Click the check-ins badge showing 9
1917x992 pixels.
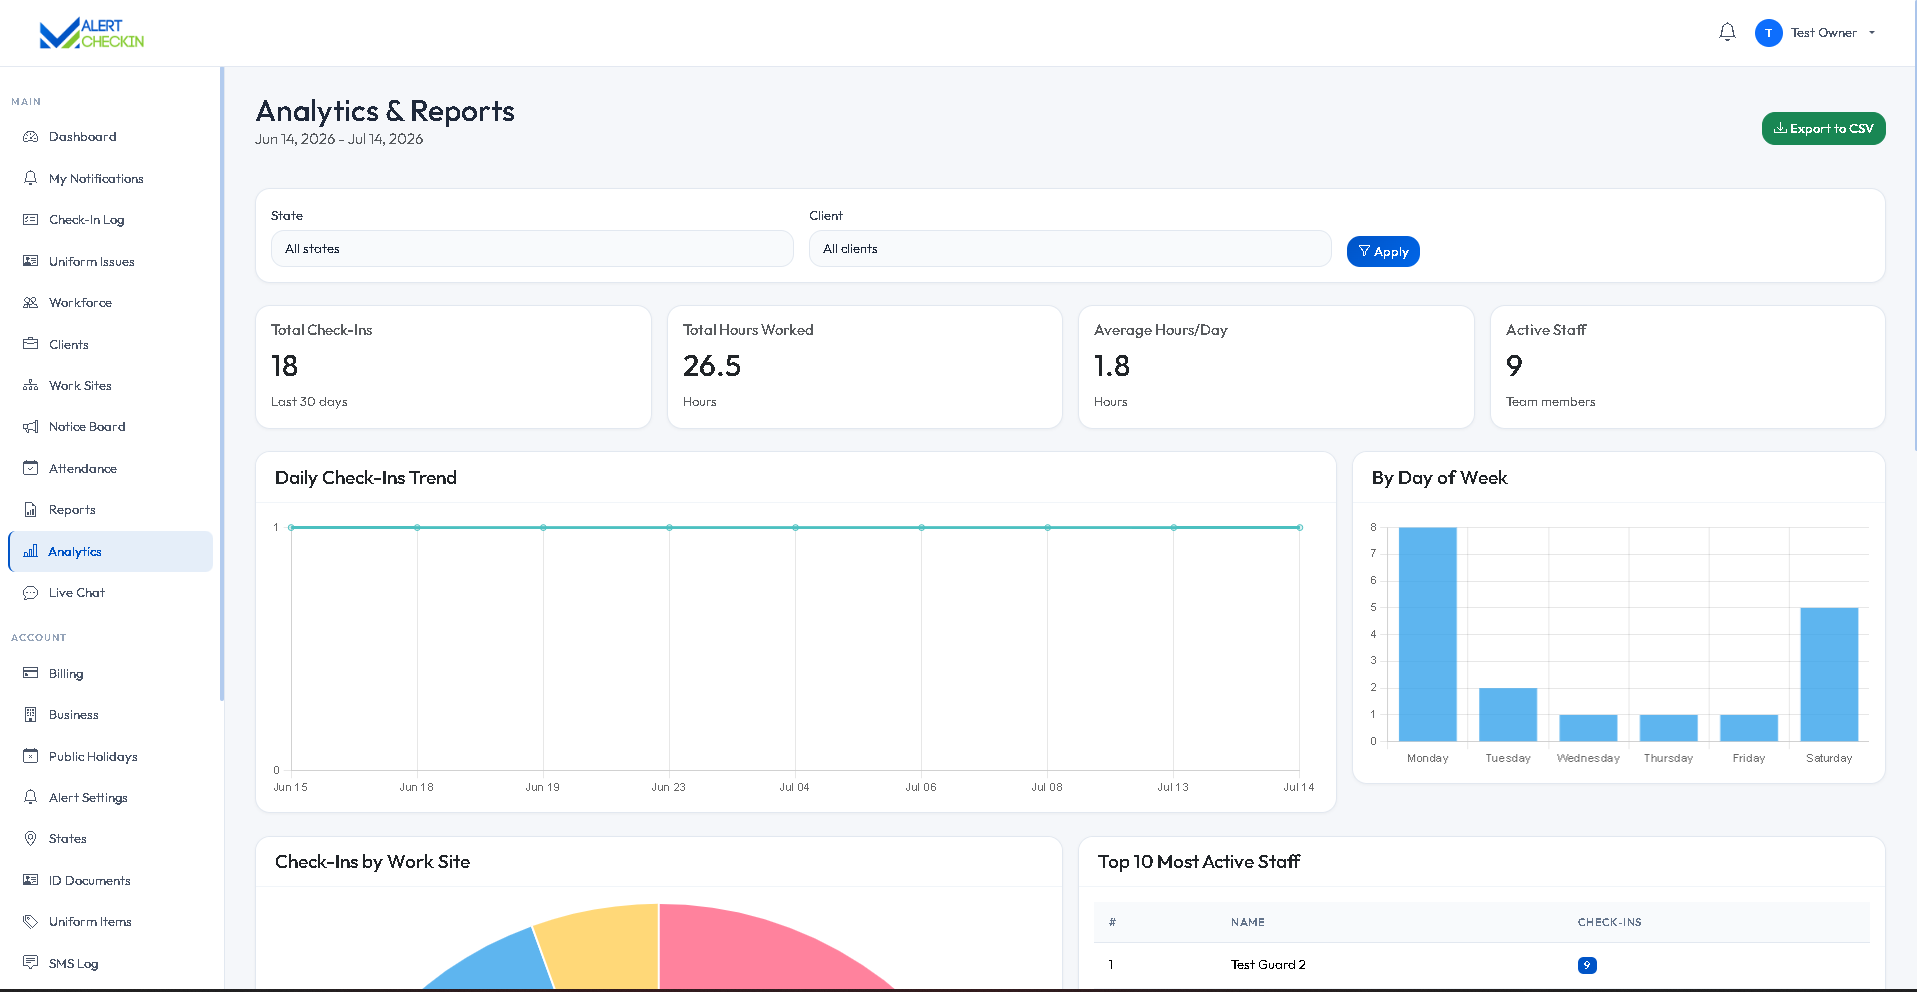tap(1587, 965)
